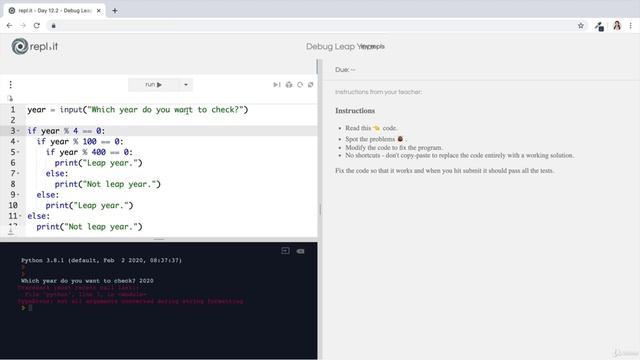Open the three-dot editor menu
640x360 pixels.
pyautogui.click(x=11, y=84)
